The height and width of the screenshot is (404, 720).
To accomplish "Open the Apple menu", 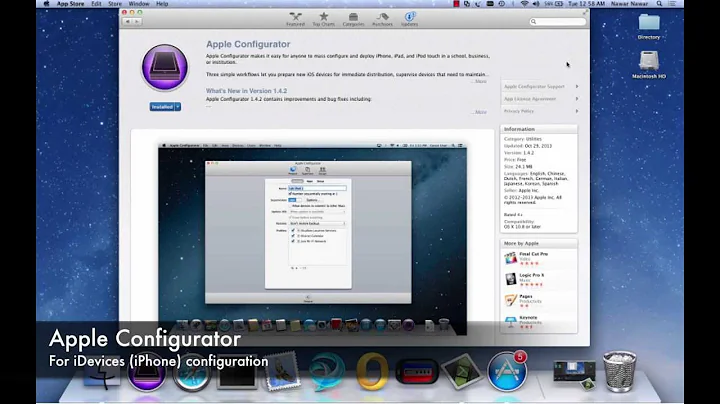I will pos(46,4).
